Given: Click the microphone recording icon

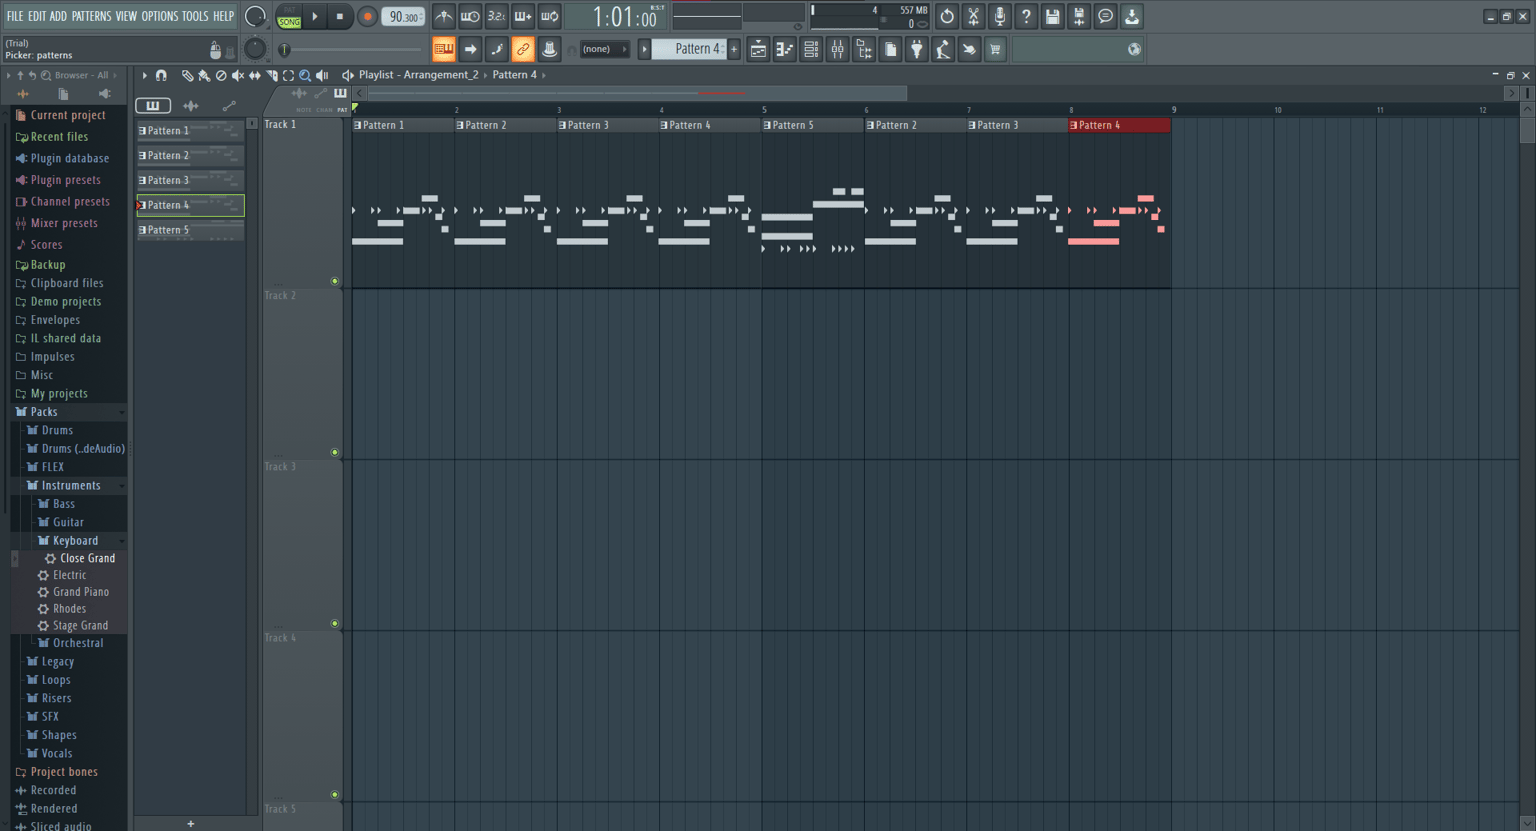Looking at the screenshot, I should point(999,16).
